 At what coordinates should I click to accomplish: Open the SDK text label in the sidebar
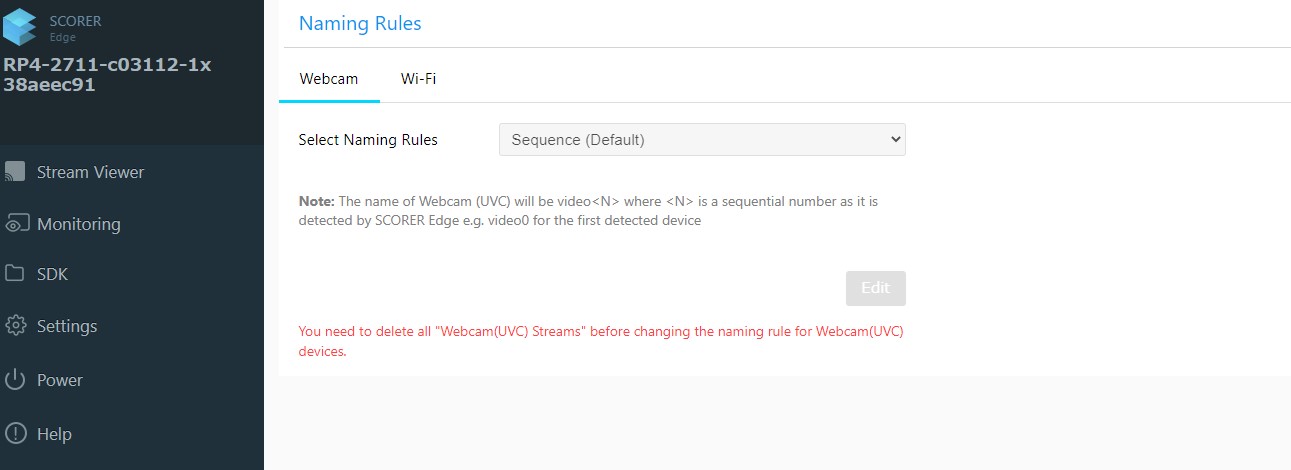[52, 274]
